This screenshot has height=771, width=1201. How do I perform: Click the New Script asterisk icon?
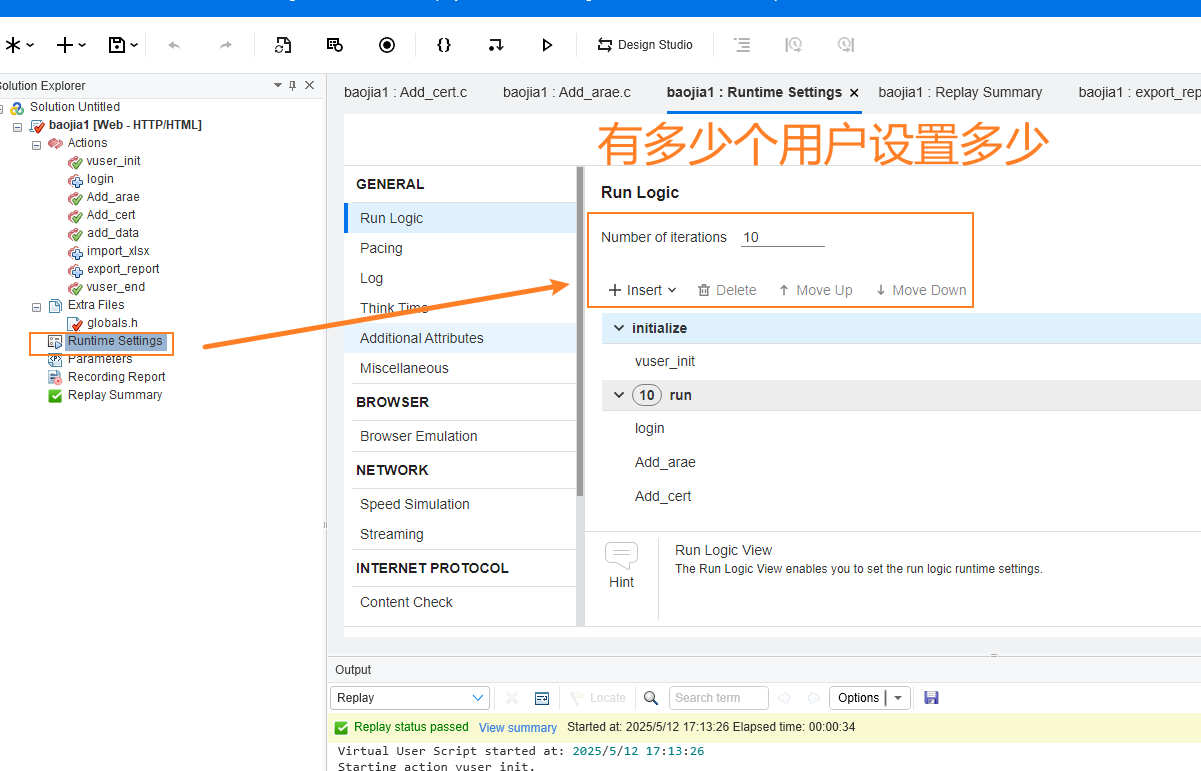pyautogui.click(x=13, y=45)
